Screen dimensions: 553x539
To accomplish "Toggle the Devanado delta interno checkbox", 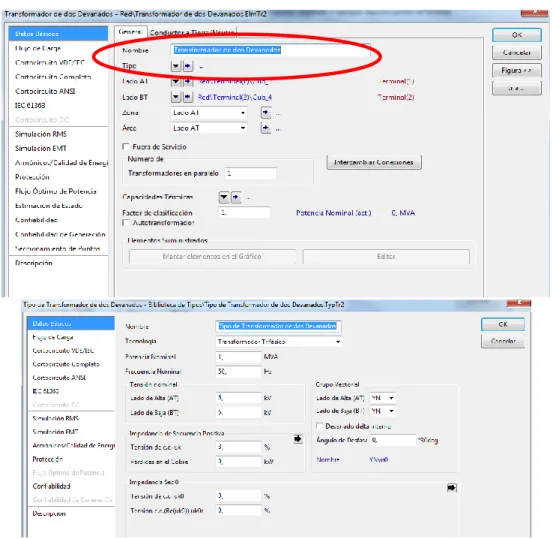I will (320, 426).
